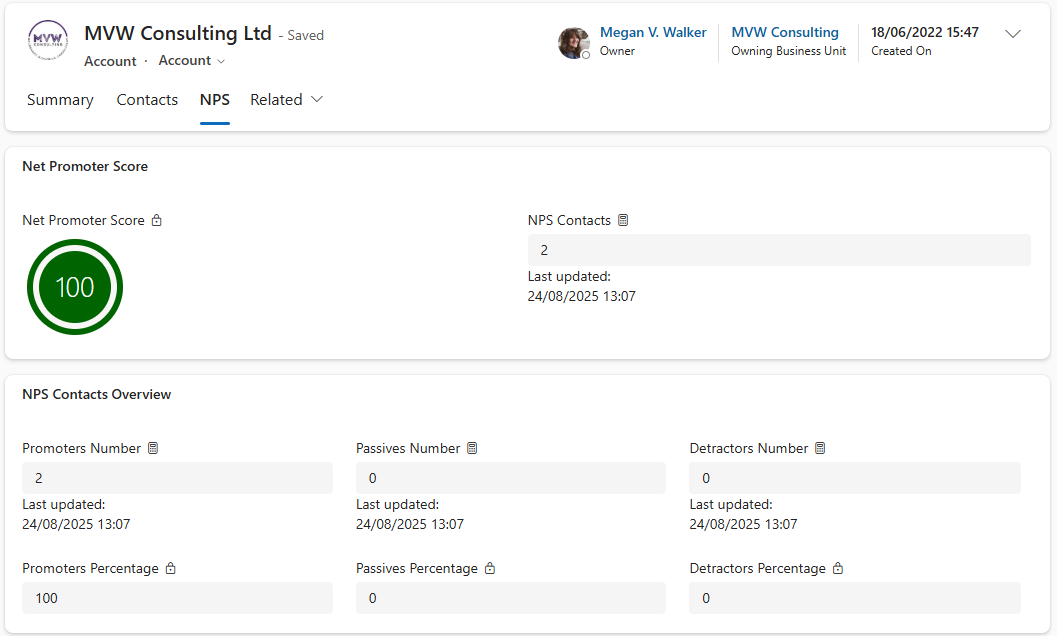Click the lock icon beside Promoters Percentage
Screen dimensions: 1057x636
(x=171, y=569)
